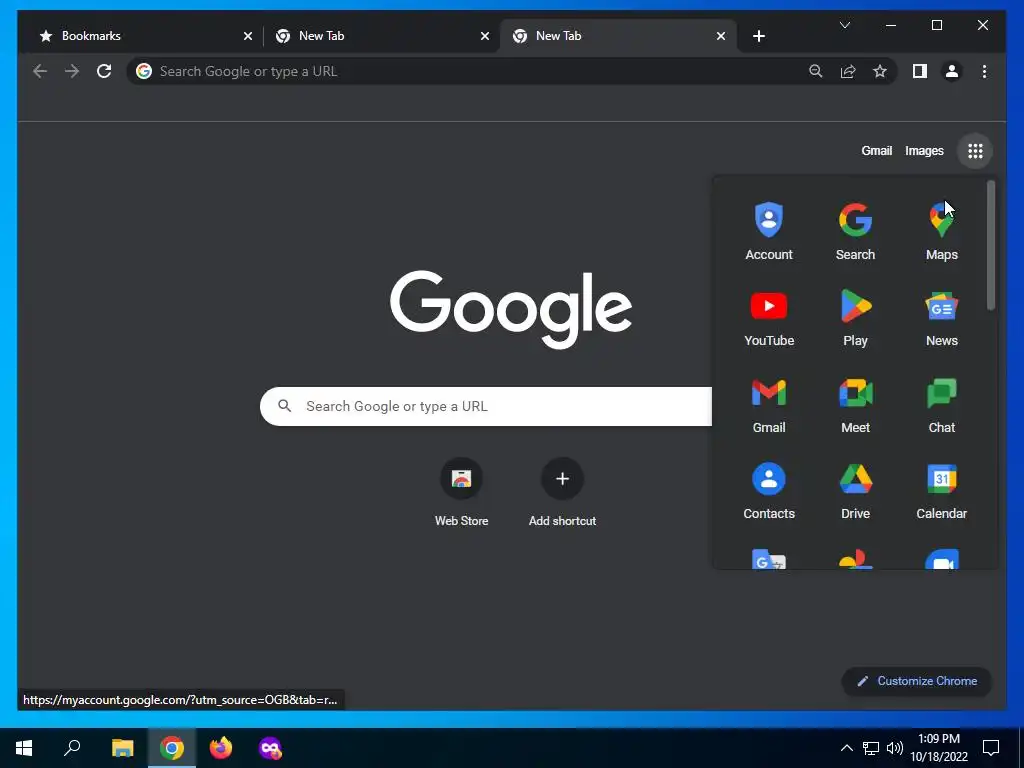This screenshot has height=768, width=1024.
Task: Click the Google search box on page
Action: pyautogui.click(x=486, y=406)
